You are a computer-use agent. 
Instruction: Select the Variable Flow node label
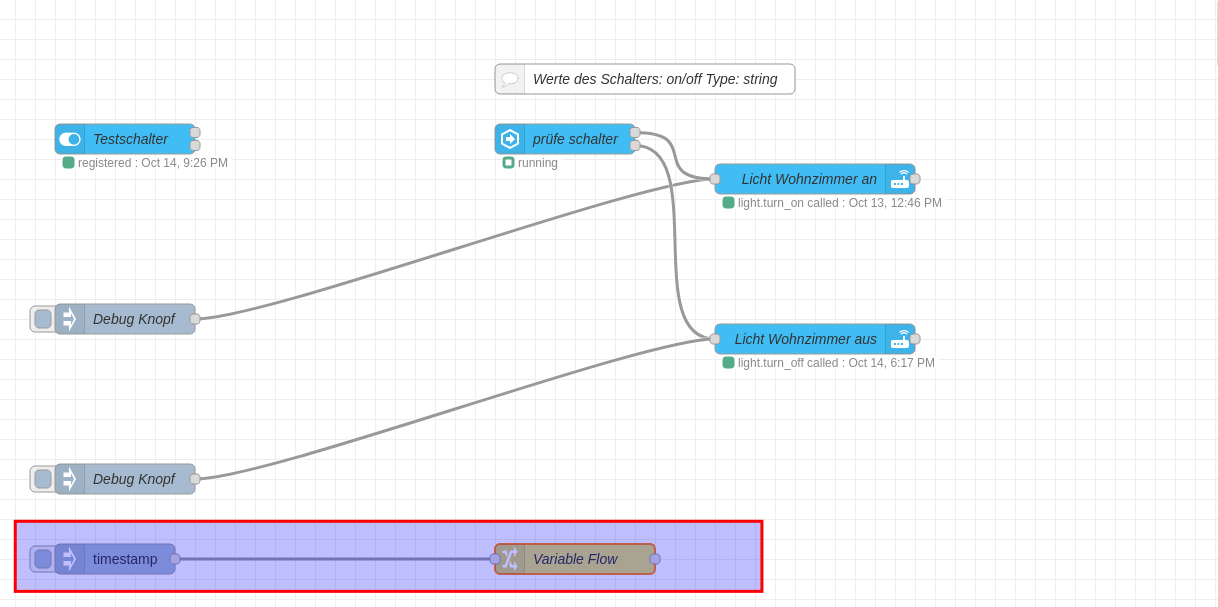tap(575, 559)
